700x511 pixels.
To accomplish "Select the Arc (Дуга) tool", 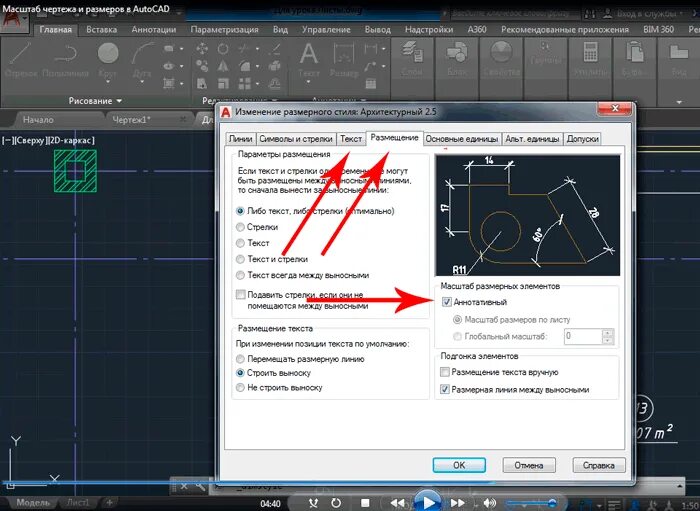I will 142,57.
